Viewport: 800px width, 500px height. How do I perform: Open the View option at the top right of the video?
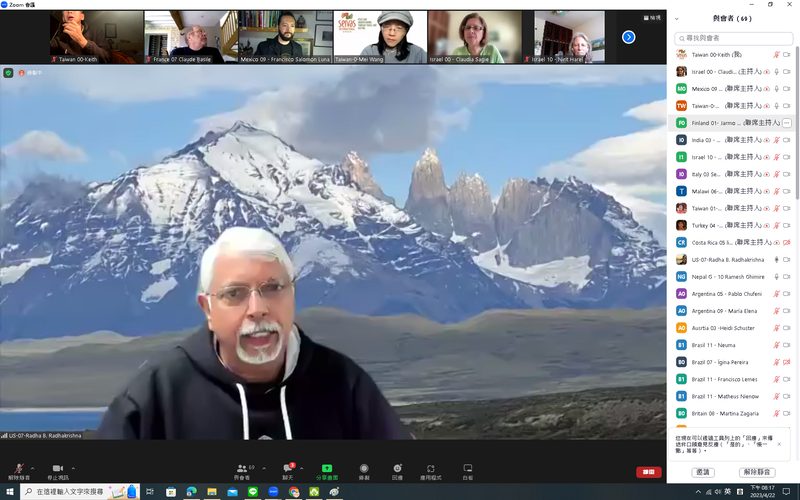[x=652, y=18]
